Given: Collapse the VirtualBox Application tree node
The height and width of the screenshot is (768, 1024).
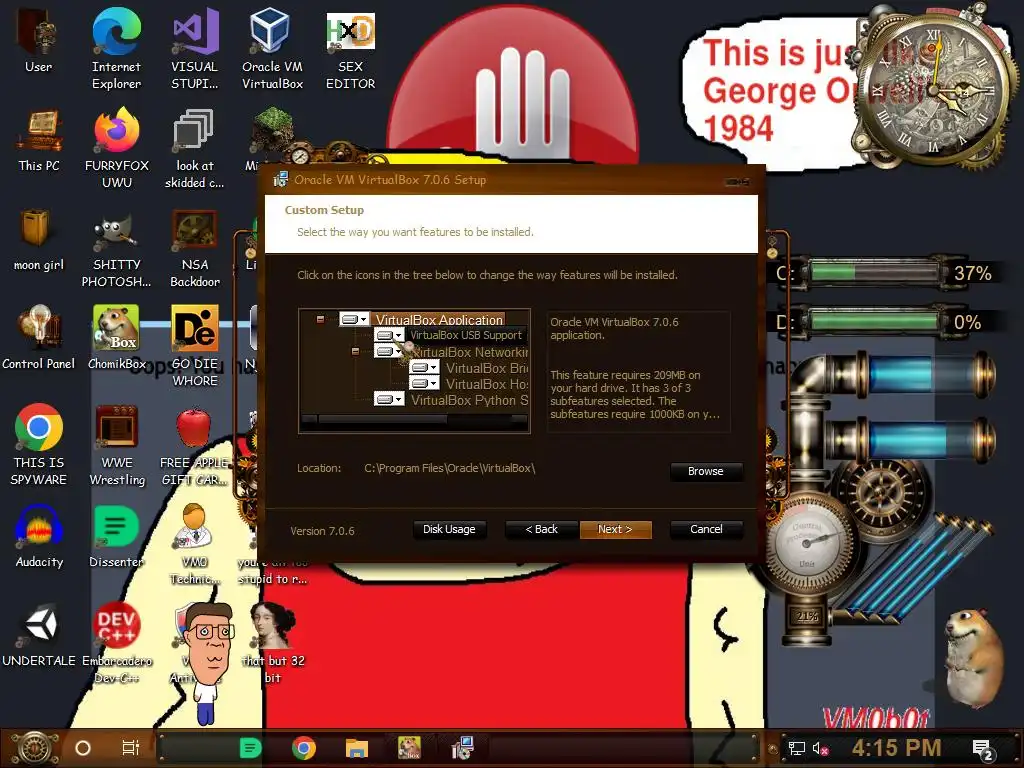Looking at the screenshot, I should click(321, 319).
